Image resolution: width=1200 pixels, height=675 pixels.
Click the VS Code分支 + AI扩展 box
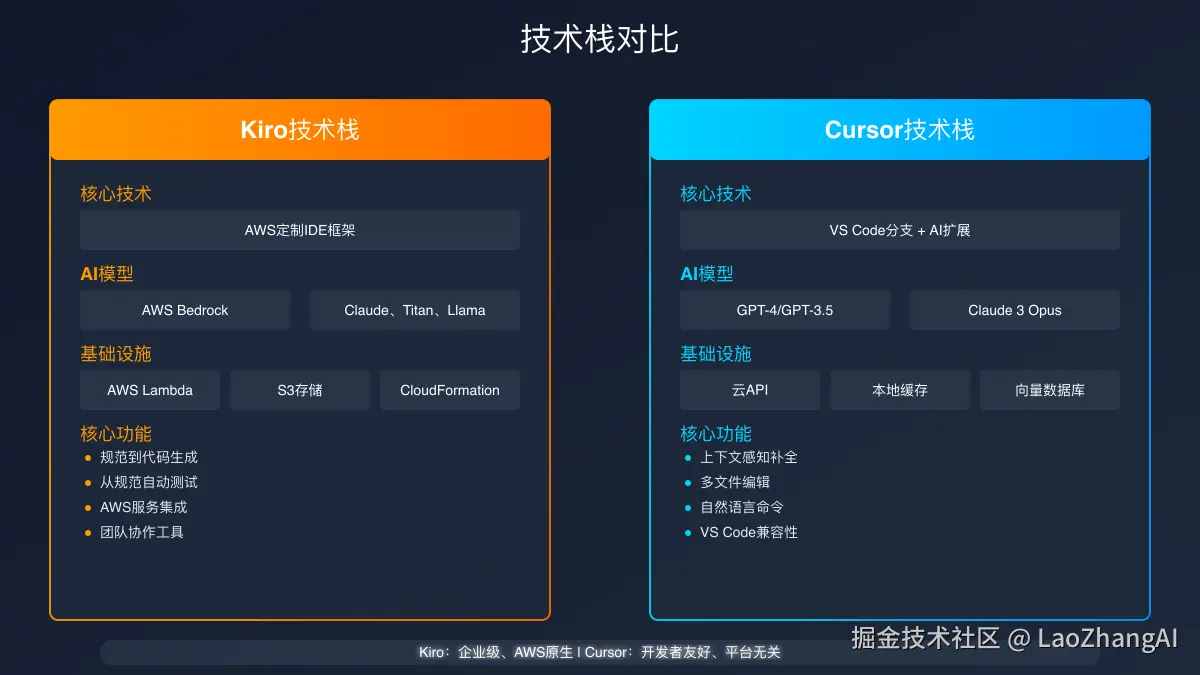tap(900, 230)
